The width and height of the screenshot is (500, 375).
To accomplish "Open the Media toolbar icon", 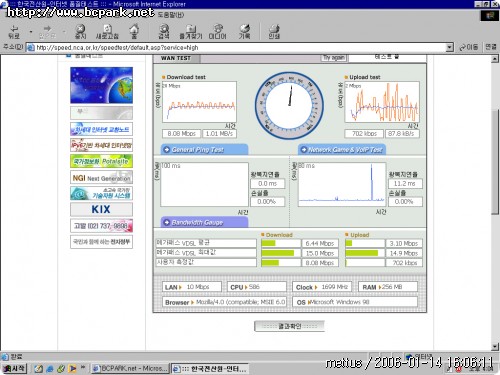I will pyautogui.click(x=218, y=32).
